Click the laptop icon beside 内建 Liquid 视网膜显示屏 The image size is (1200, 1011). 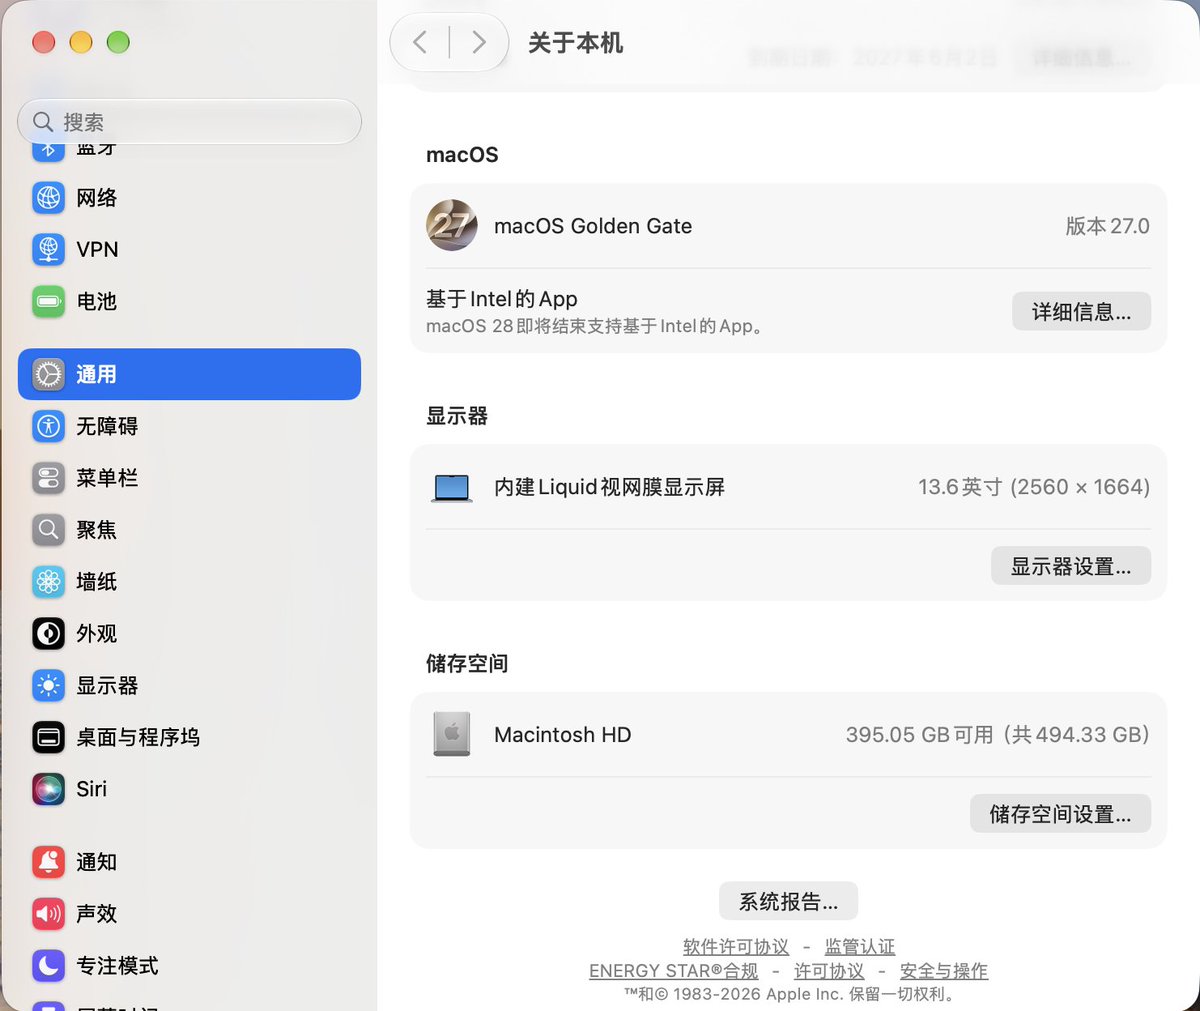click(451, 488)
